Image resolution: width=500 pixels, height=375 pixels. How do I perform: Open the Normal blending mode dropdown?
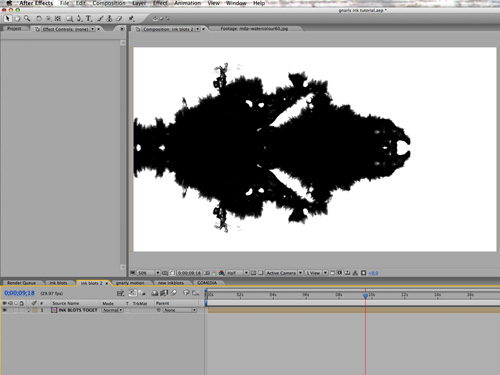(112, 310)
